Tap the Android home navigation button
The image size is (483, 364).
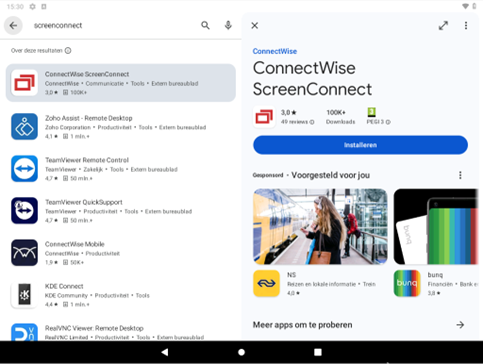242,352
